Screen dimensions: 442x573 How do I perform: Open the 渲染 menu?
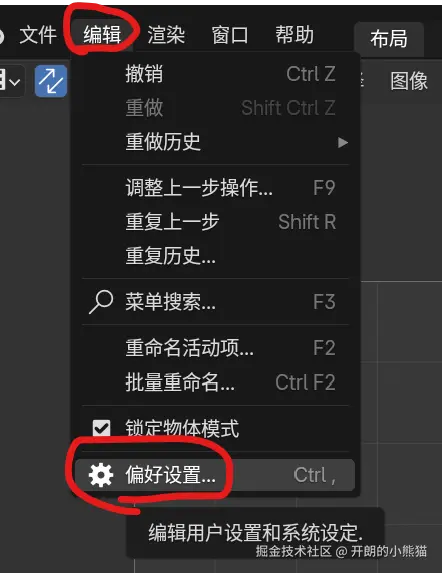coord(166,35)
